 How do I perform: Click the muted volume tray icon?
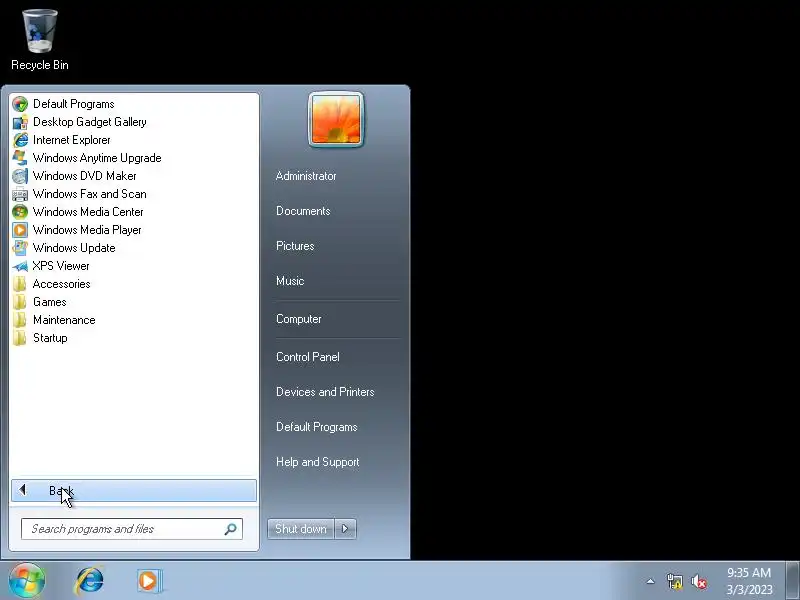(699, 581)
